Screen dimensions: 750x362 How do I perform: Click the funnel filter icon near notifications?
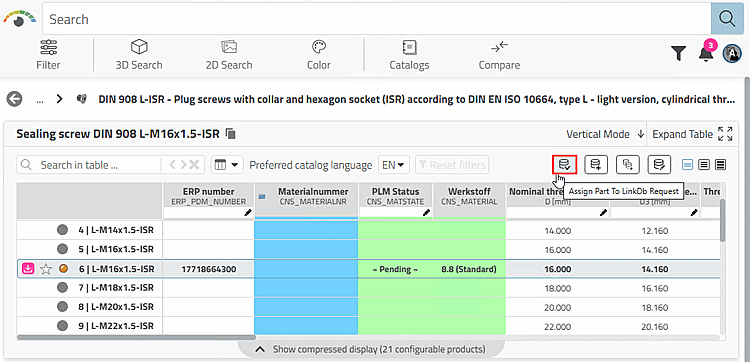pyautogui.click(x=678, y=54)
